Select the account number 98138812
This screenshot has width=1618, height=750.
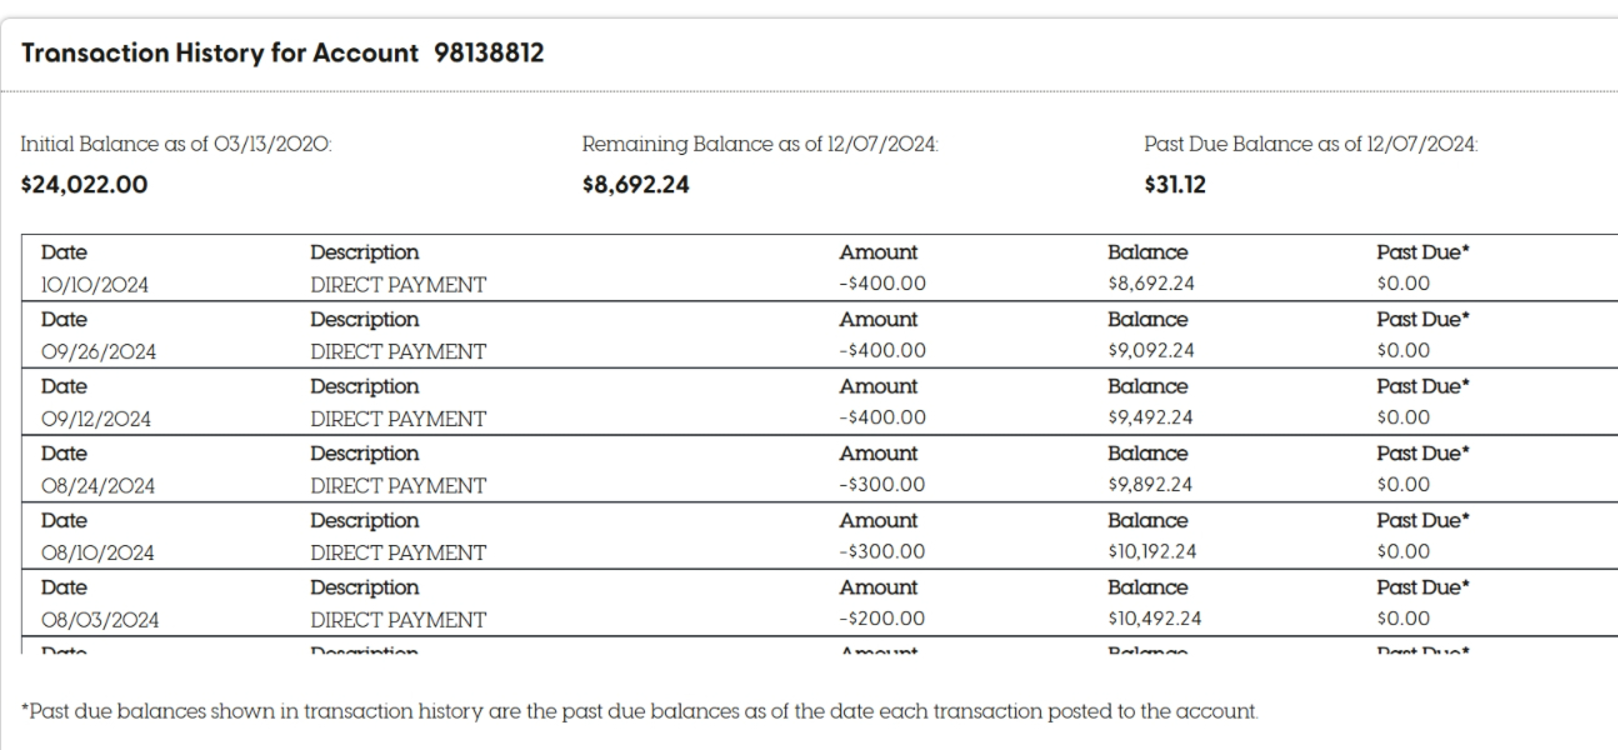pyautogui.click(x=489, y=53)
